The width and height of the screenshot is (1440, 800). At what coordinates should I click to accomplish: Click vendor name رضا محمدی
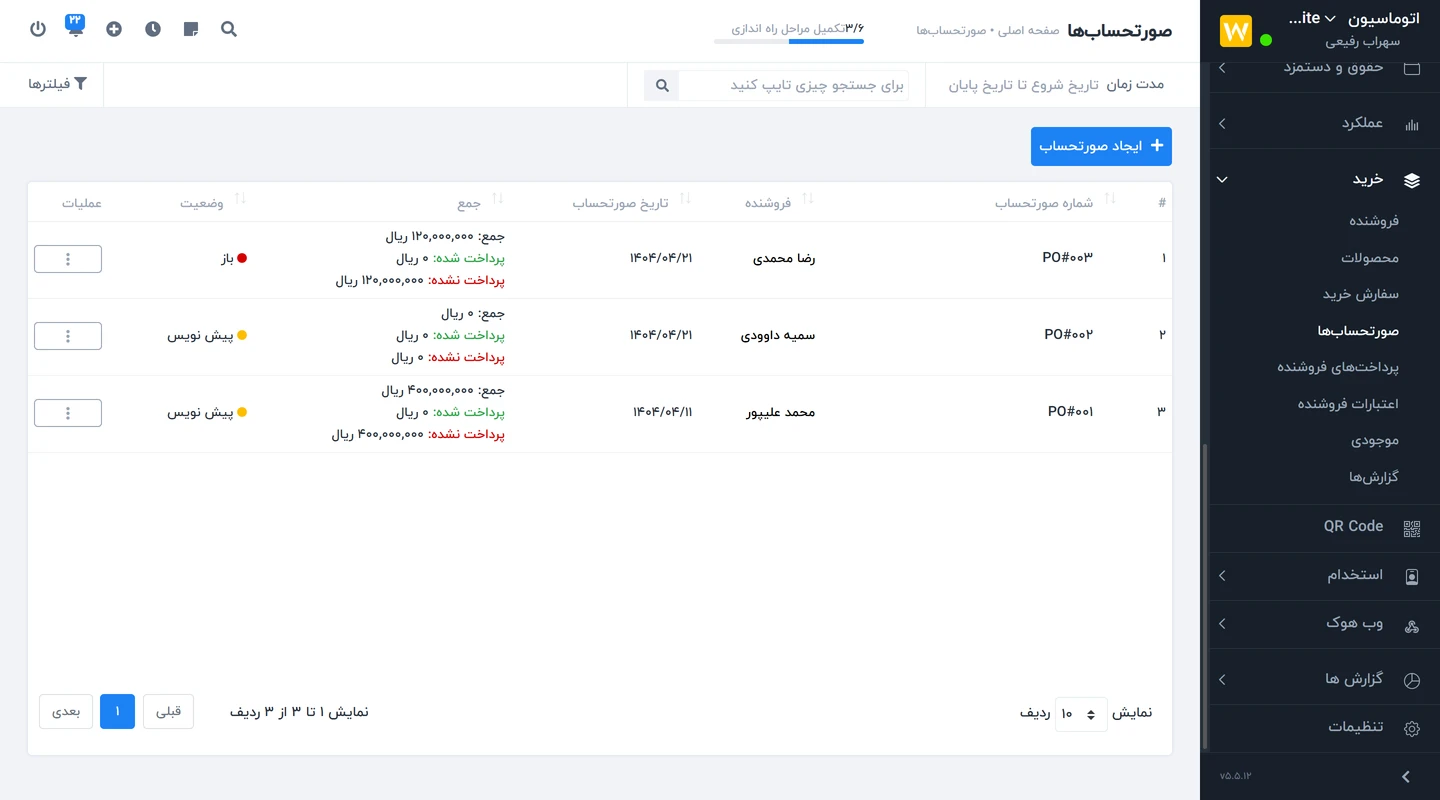(784, 259)
